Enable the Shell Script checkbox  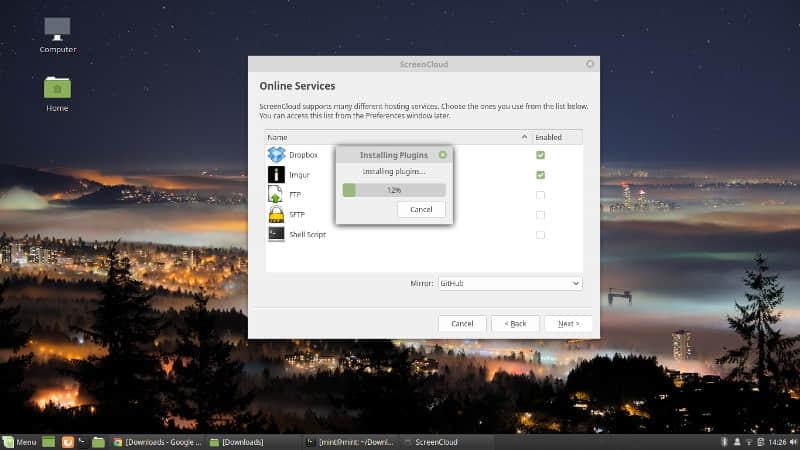point(540,235)
